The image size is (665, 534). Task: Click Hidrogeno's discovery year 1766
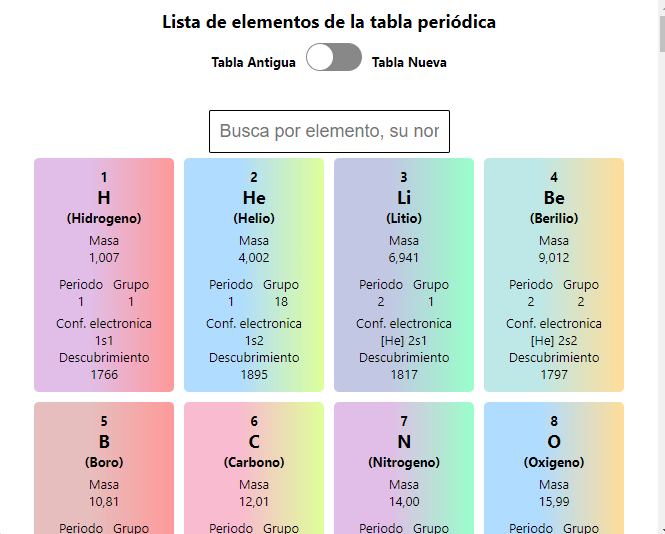tap(104, 375)
